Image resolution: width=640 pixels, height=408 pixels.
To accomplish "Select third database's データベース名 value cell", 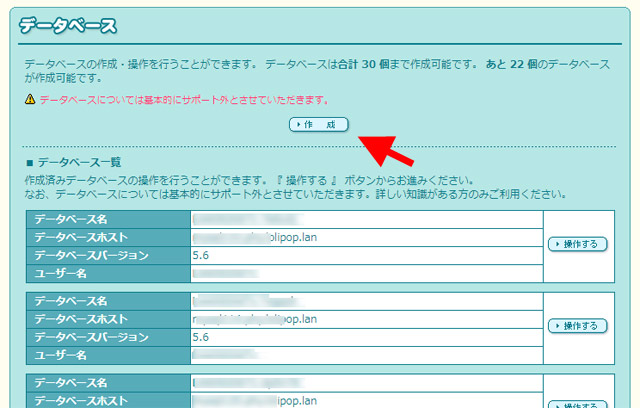I will click(366, 383).
